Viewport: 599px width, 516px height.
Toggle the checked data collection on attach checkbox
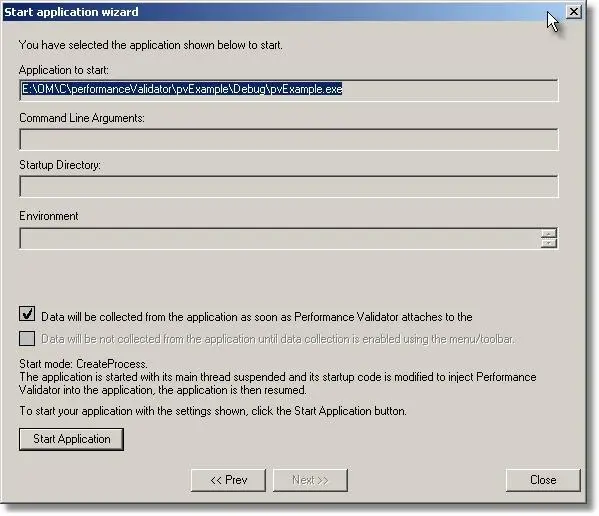point(27,314)
